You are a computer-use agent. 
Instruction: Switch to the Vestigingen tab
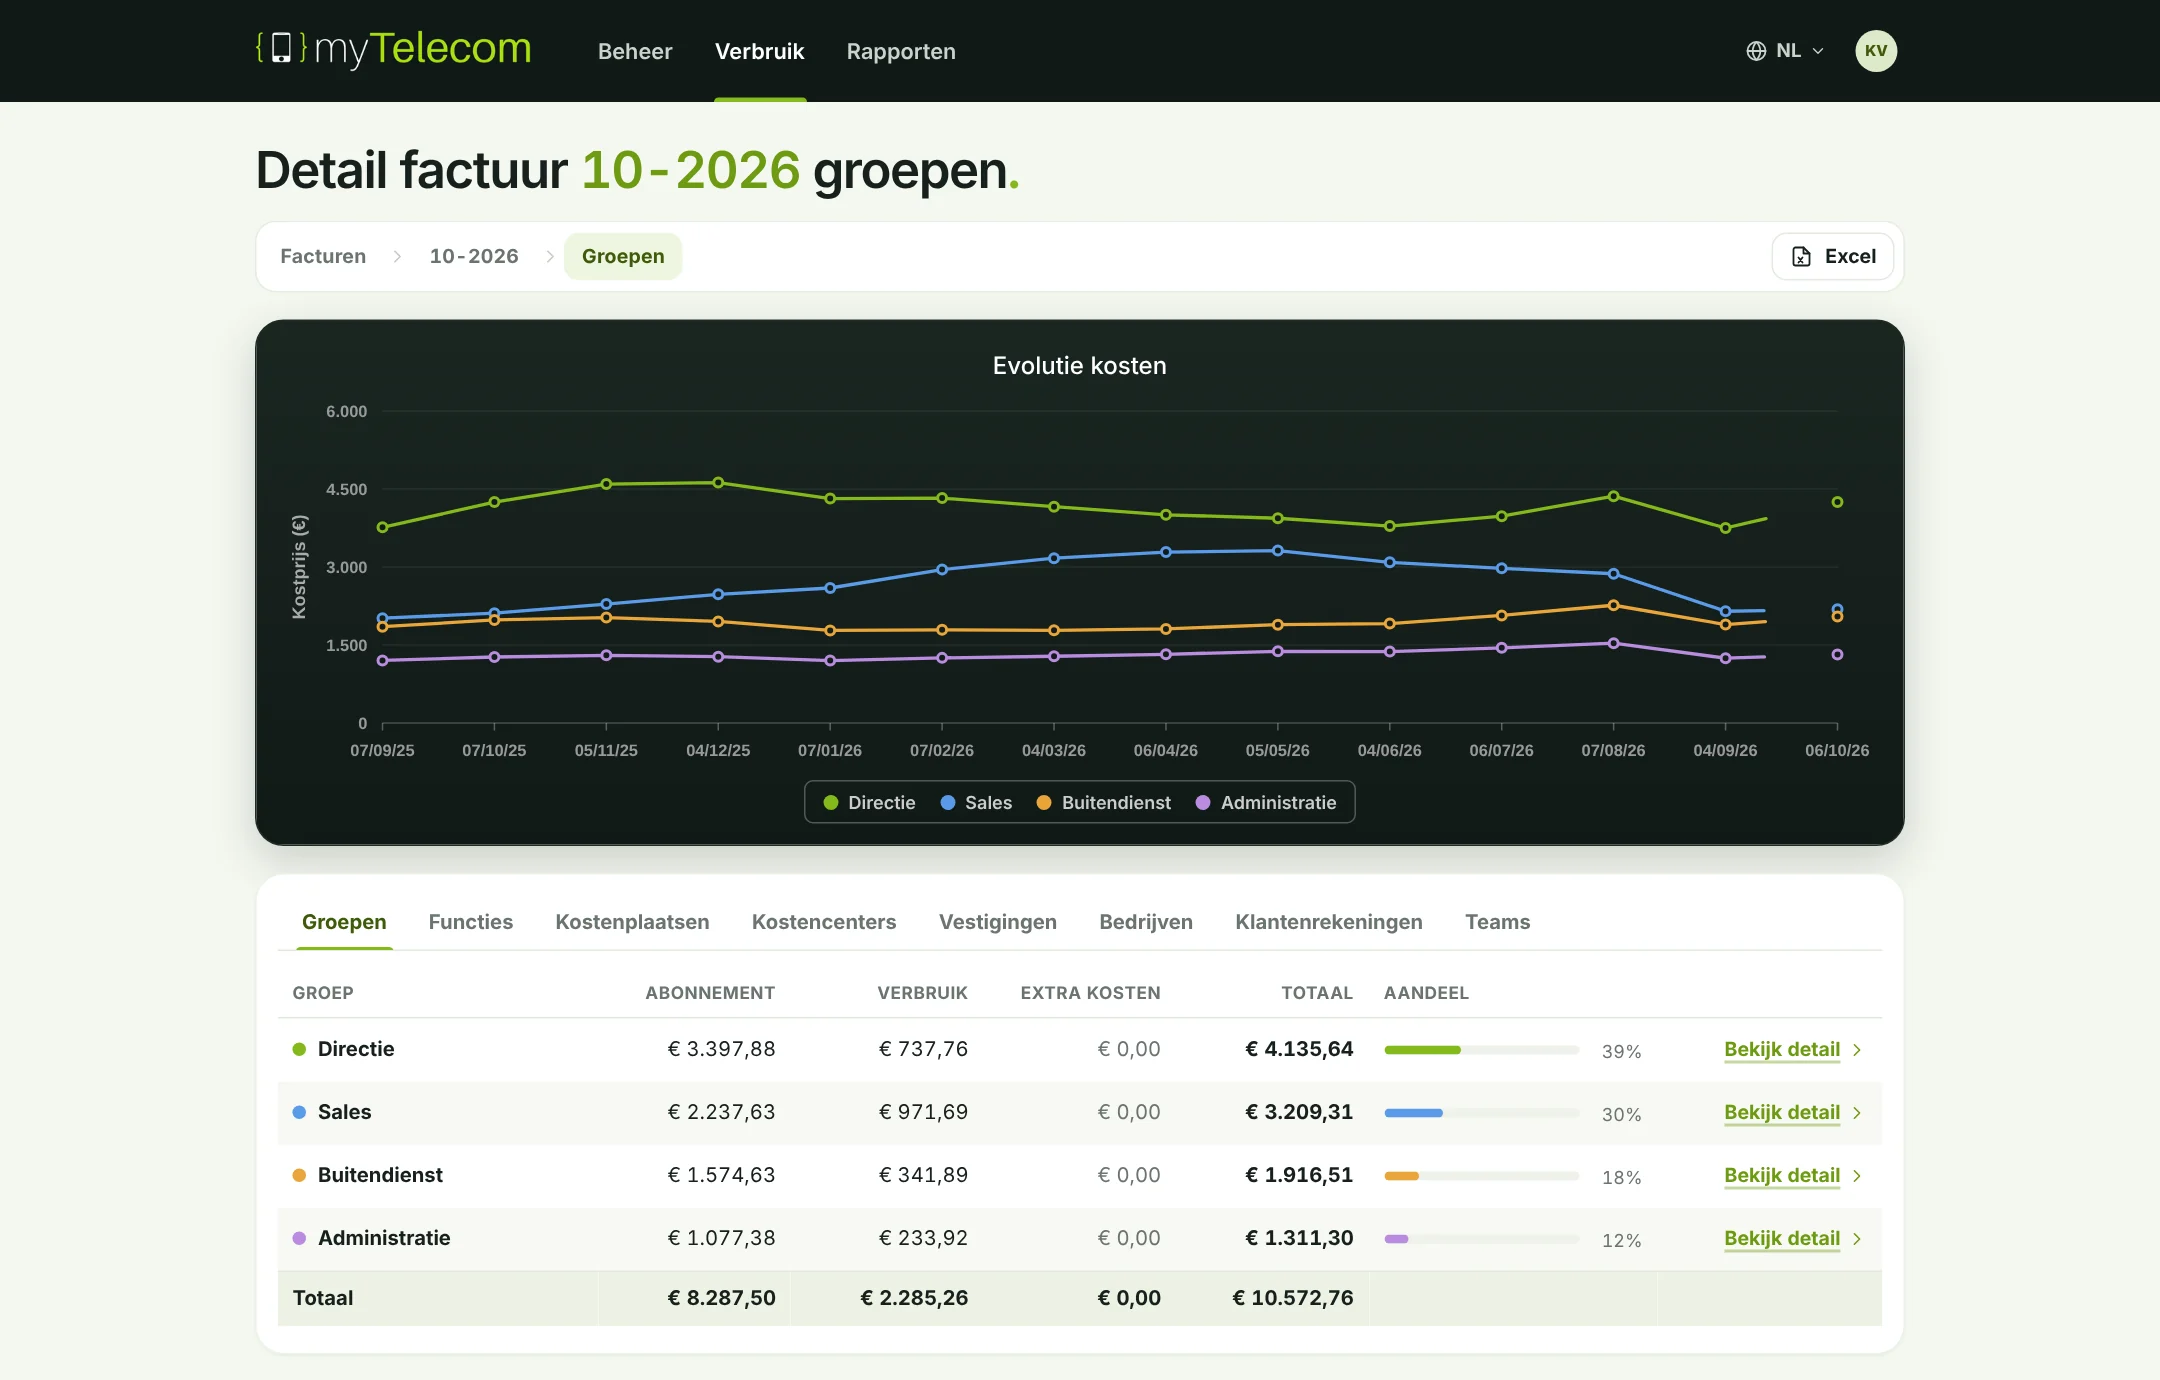point(998,922)
